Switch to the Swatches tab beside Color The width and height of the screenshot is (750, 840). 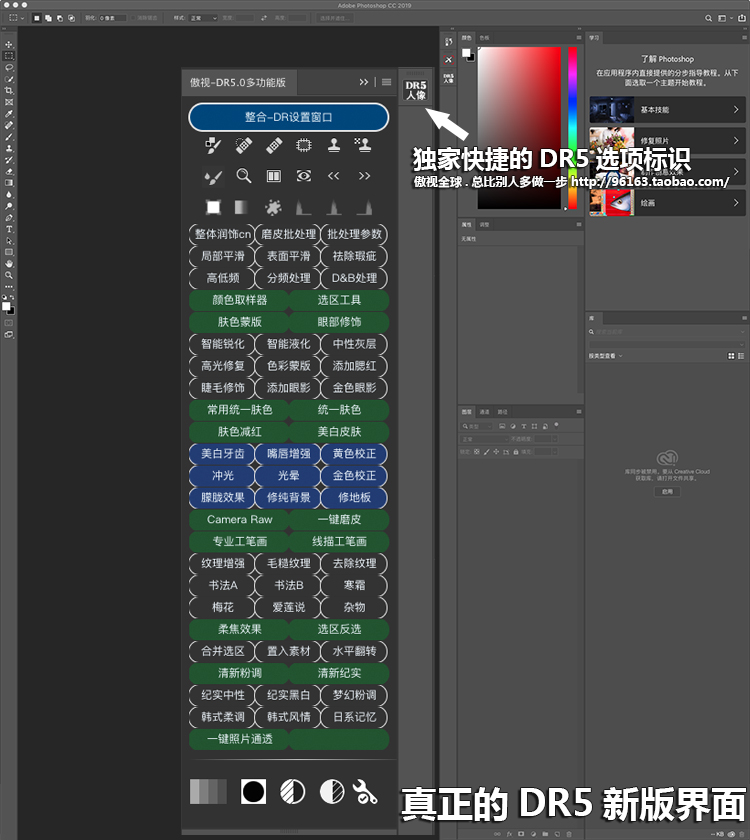click(x=484, y=38)
